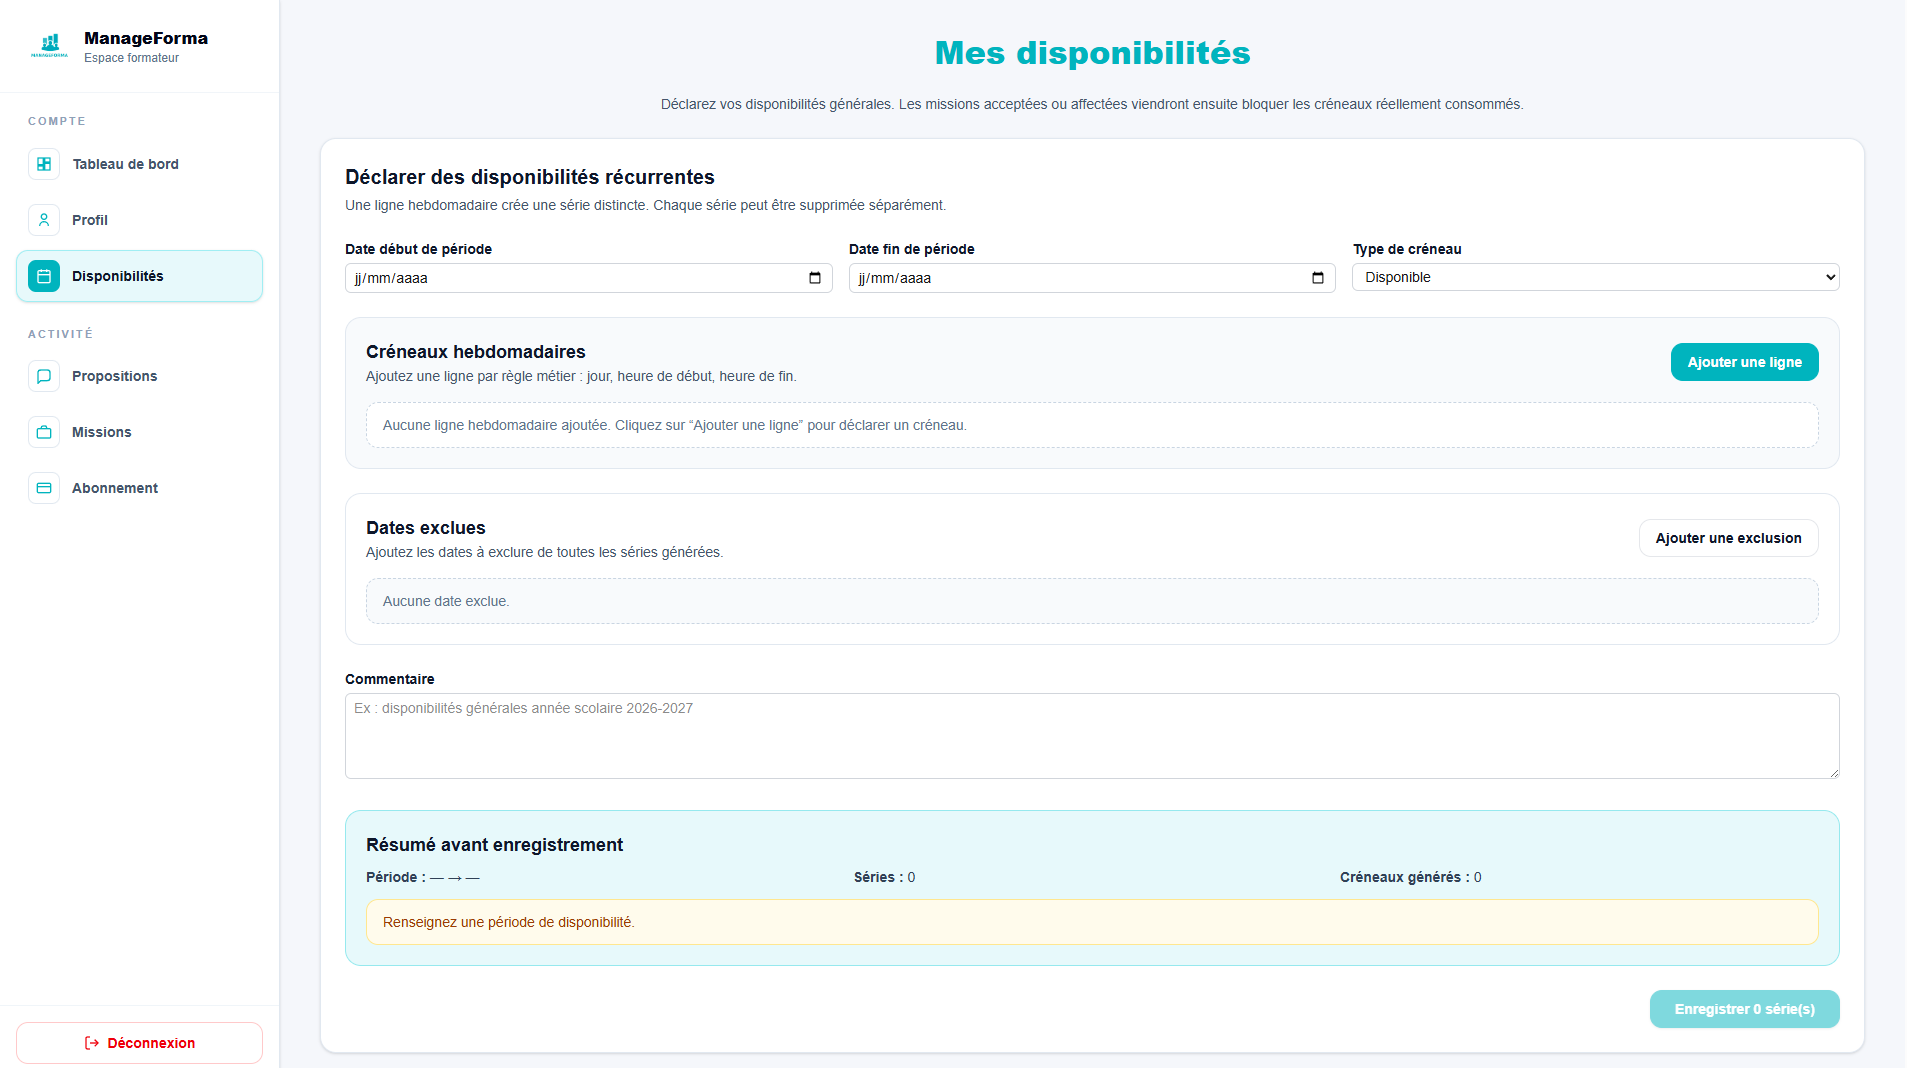Viewport: 1907px width, 1068px height.
Task: Click the Abonnement credit card icon
Action: [x=44, y=488]
